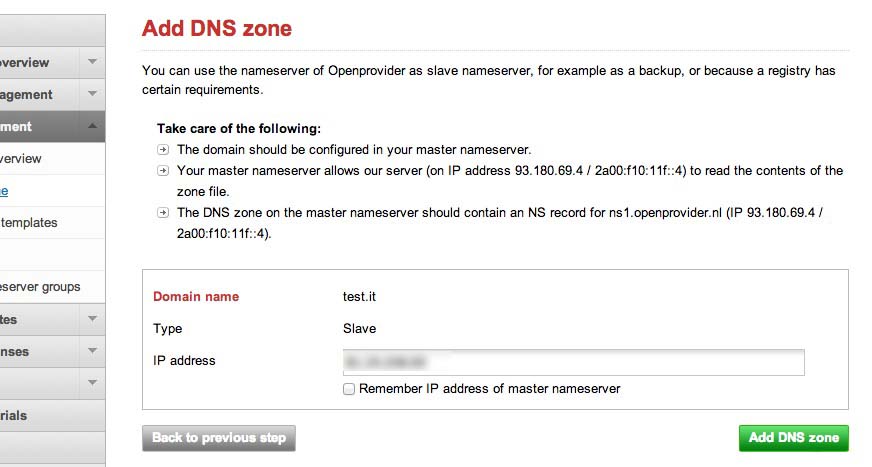The image size is (872, 467).
Task: Focus the IP address input field
Action: 573,361
